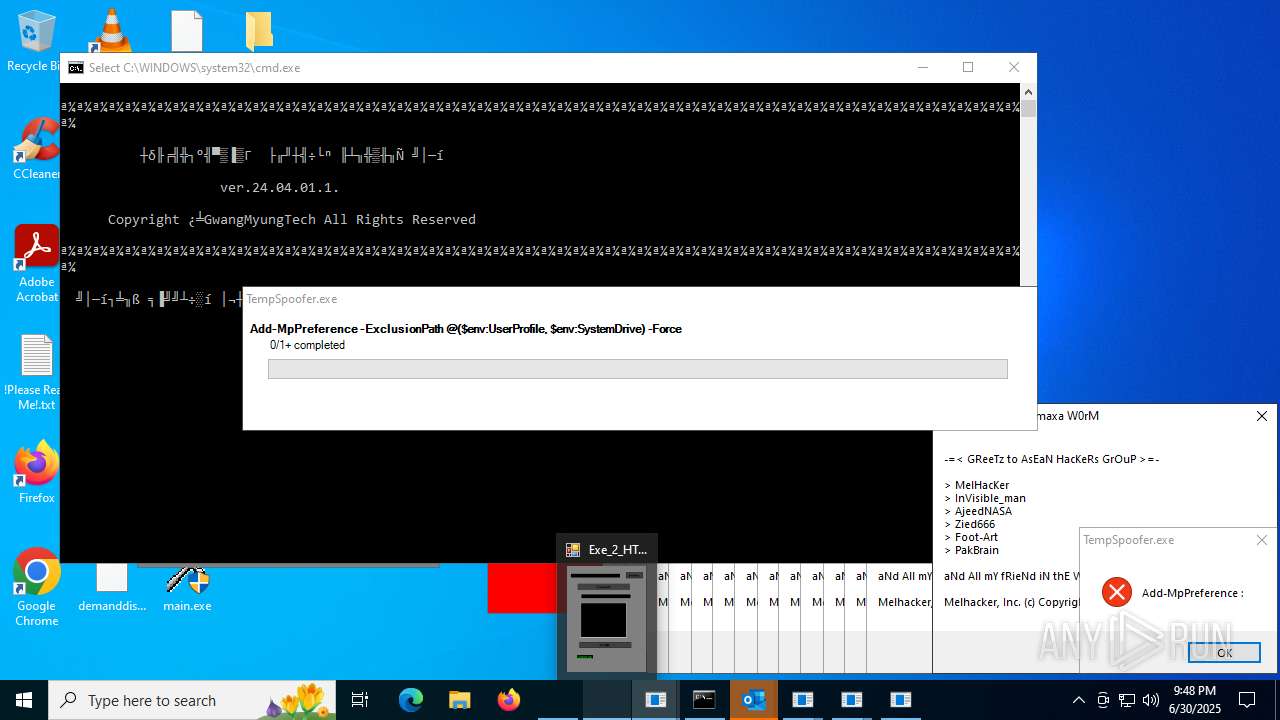Open Outlook from the taskbar
This screenshot has width=1280, height=720.
click(753, 700)
